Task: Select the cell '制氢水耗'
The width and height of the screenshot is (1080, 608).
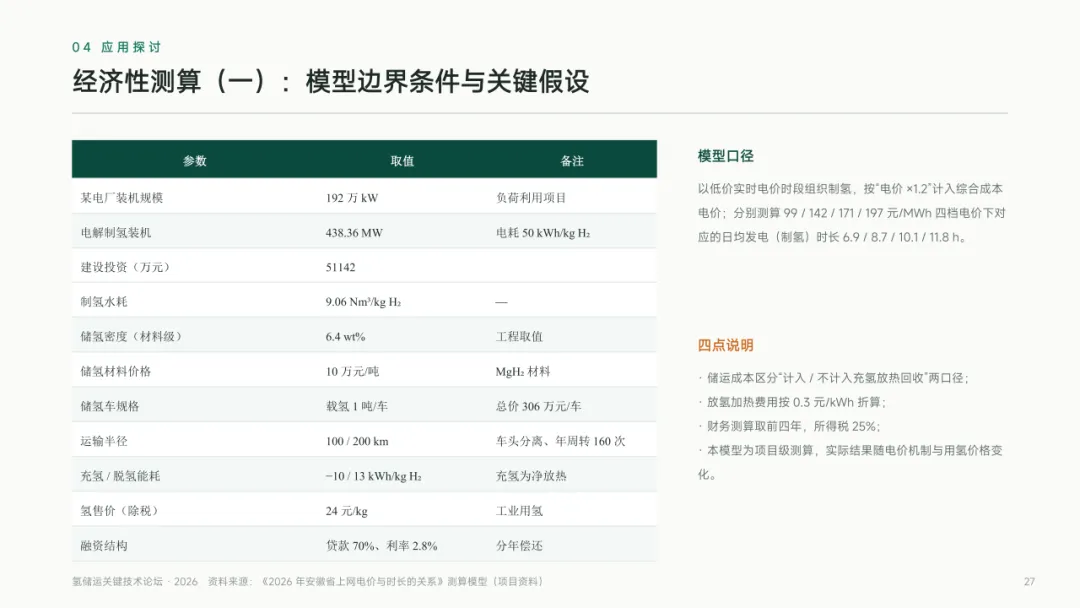Action: click(x=104, y=302)
